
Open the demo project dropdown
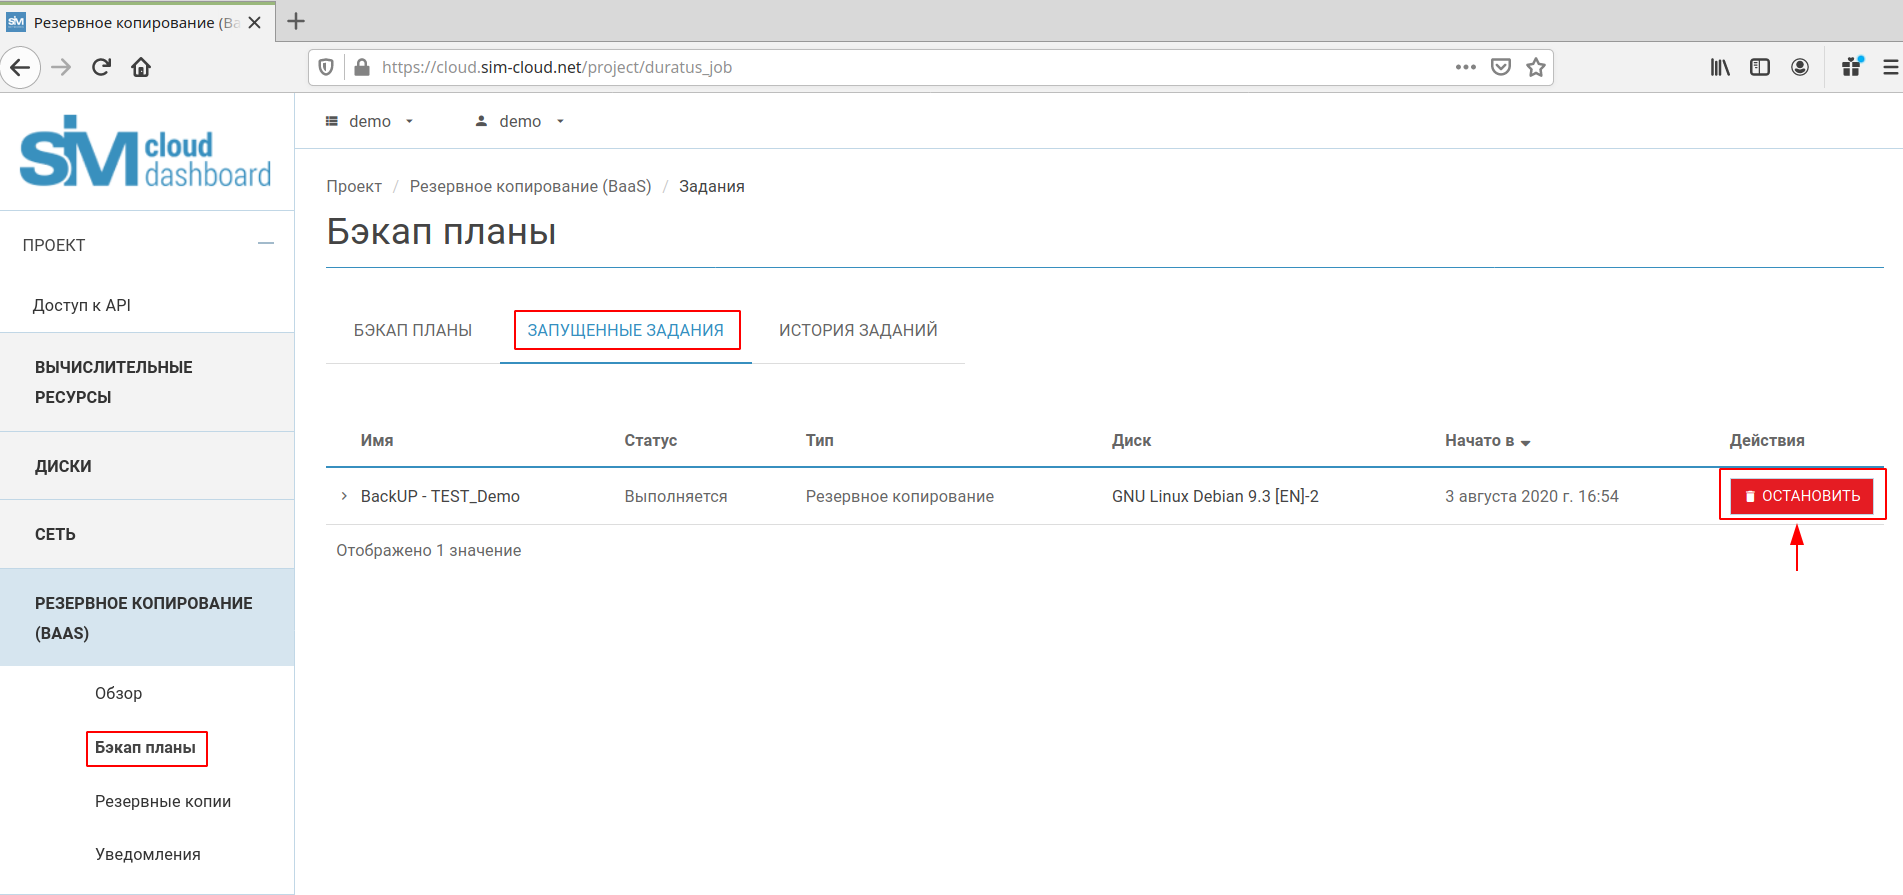(370, 121)
